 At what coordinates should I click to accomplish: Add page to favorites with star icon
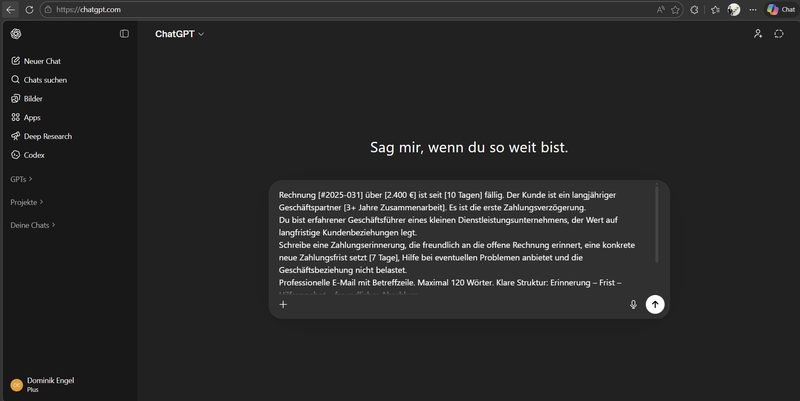[676, 10]
